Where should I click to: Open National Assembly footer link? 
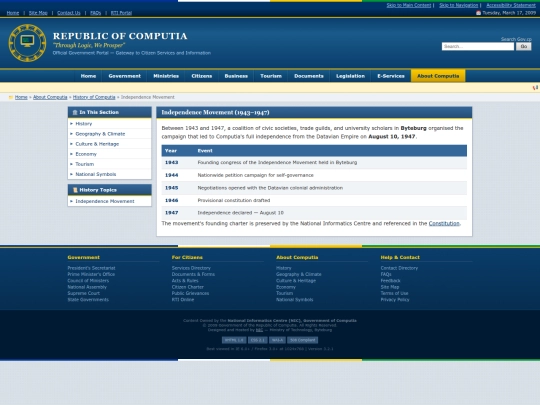[87, 287]
